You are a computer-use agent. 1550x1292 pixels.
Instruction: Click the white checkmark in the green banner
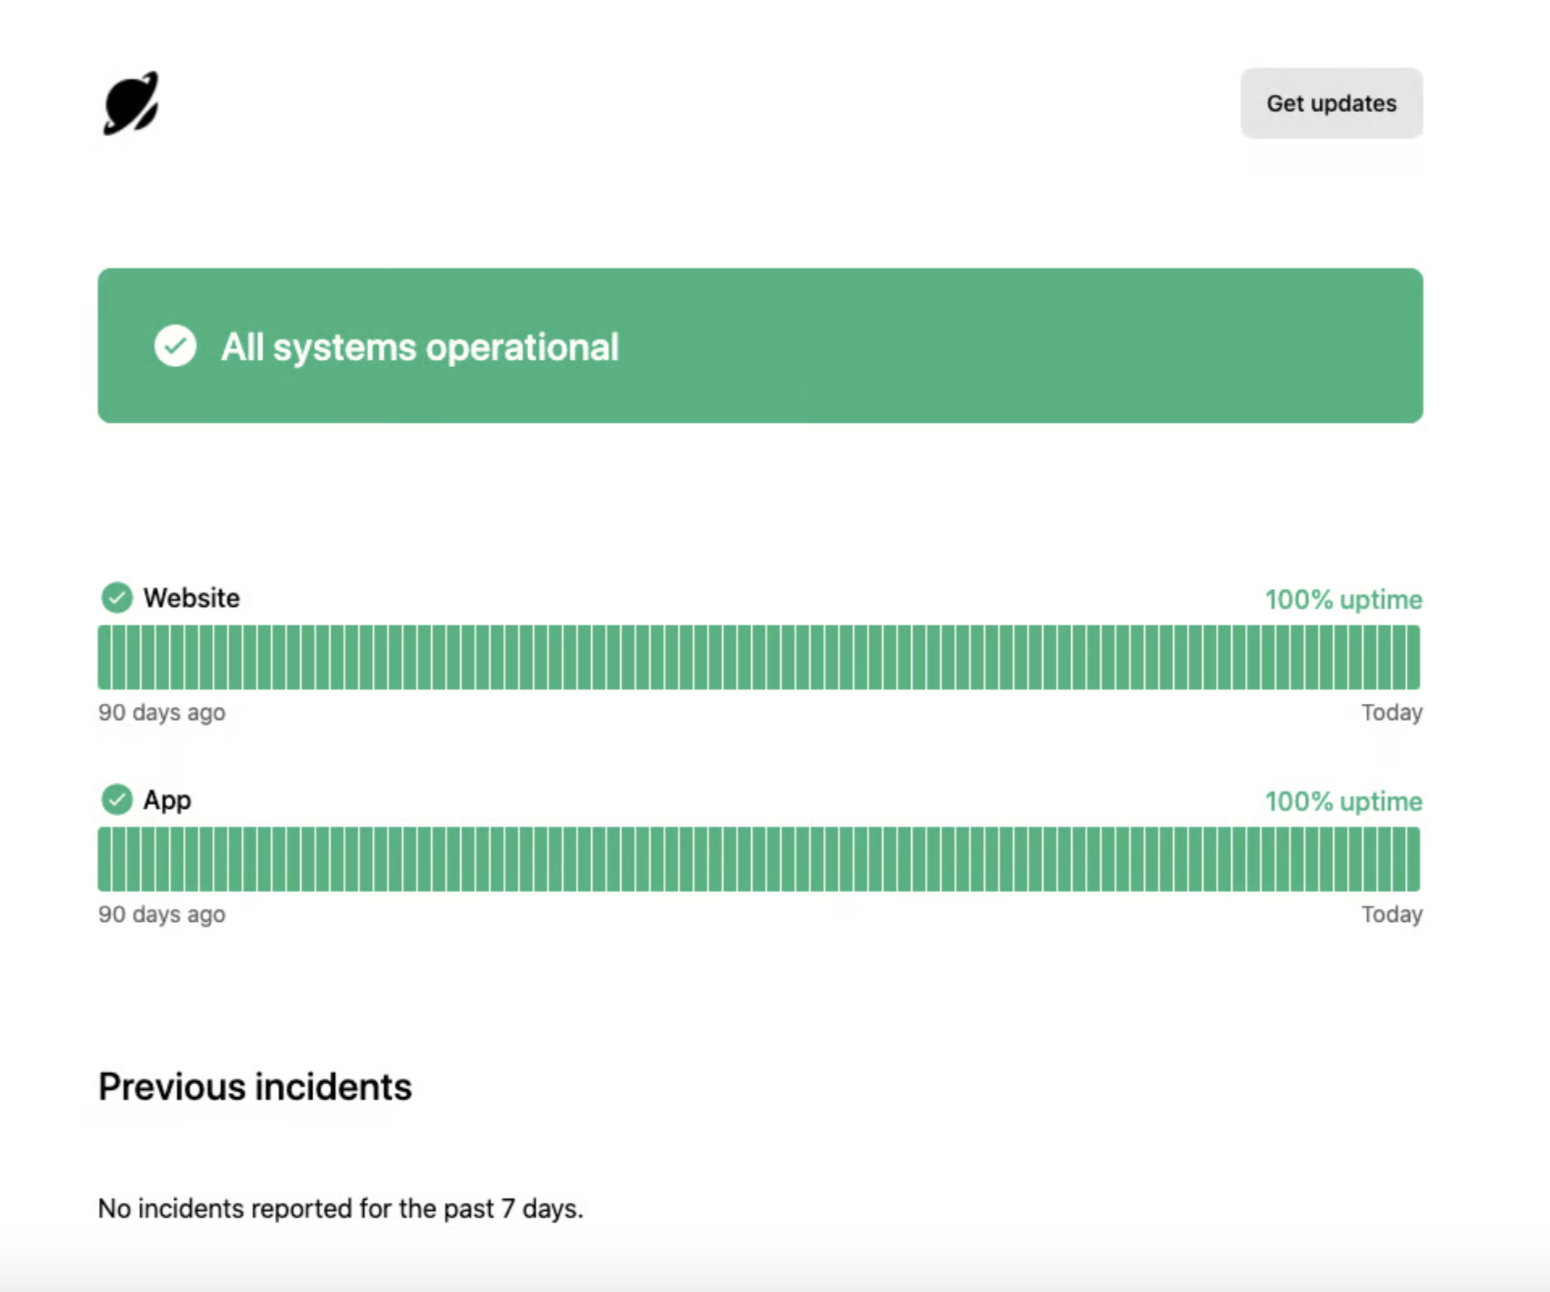pyautogui.click(x=175, y=346)
